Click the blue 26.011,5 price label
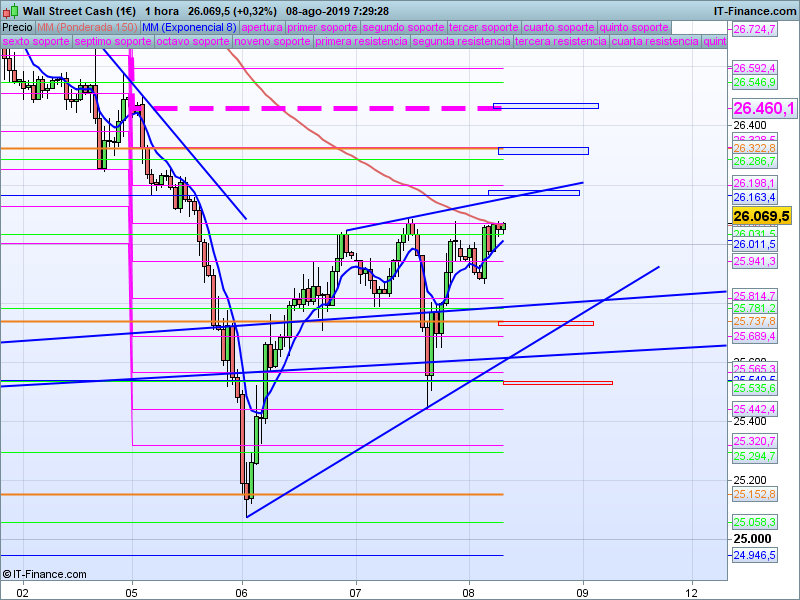The width and height of the screenshot is (800, 600). pyautogui.click(x=755, y=244)
